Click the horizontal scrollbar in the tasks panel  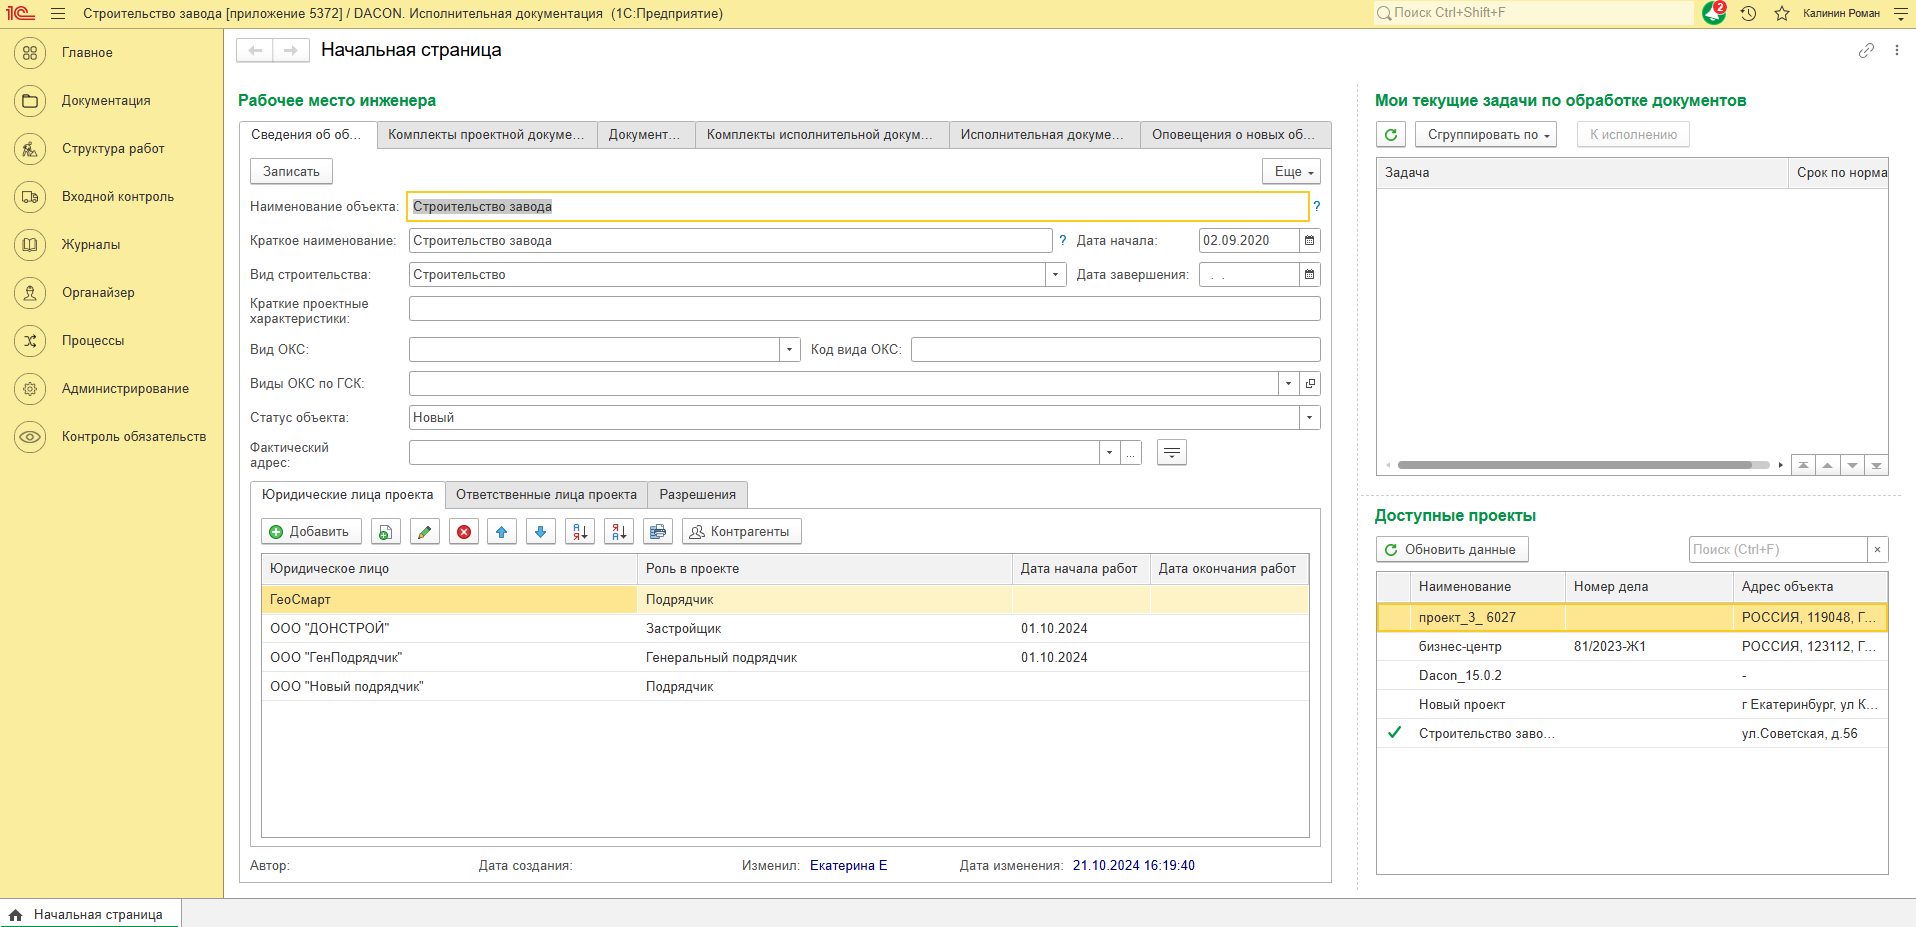click(1574, 465)
